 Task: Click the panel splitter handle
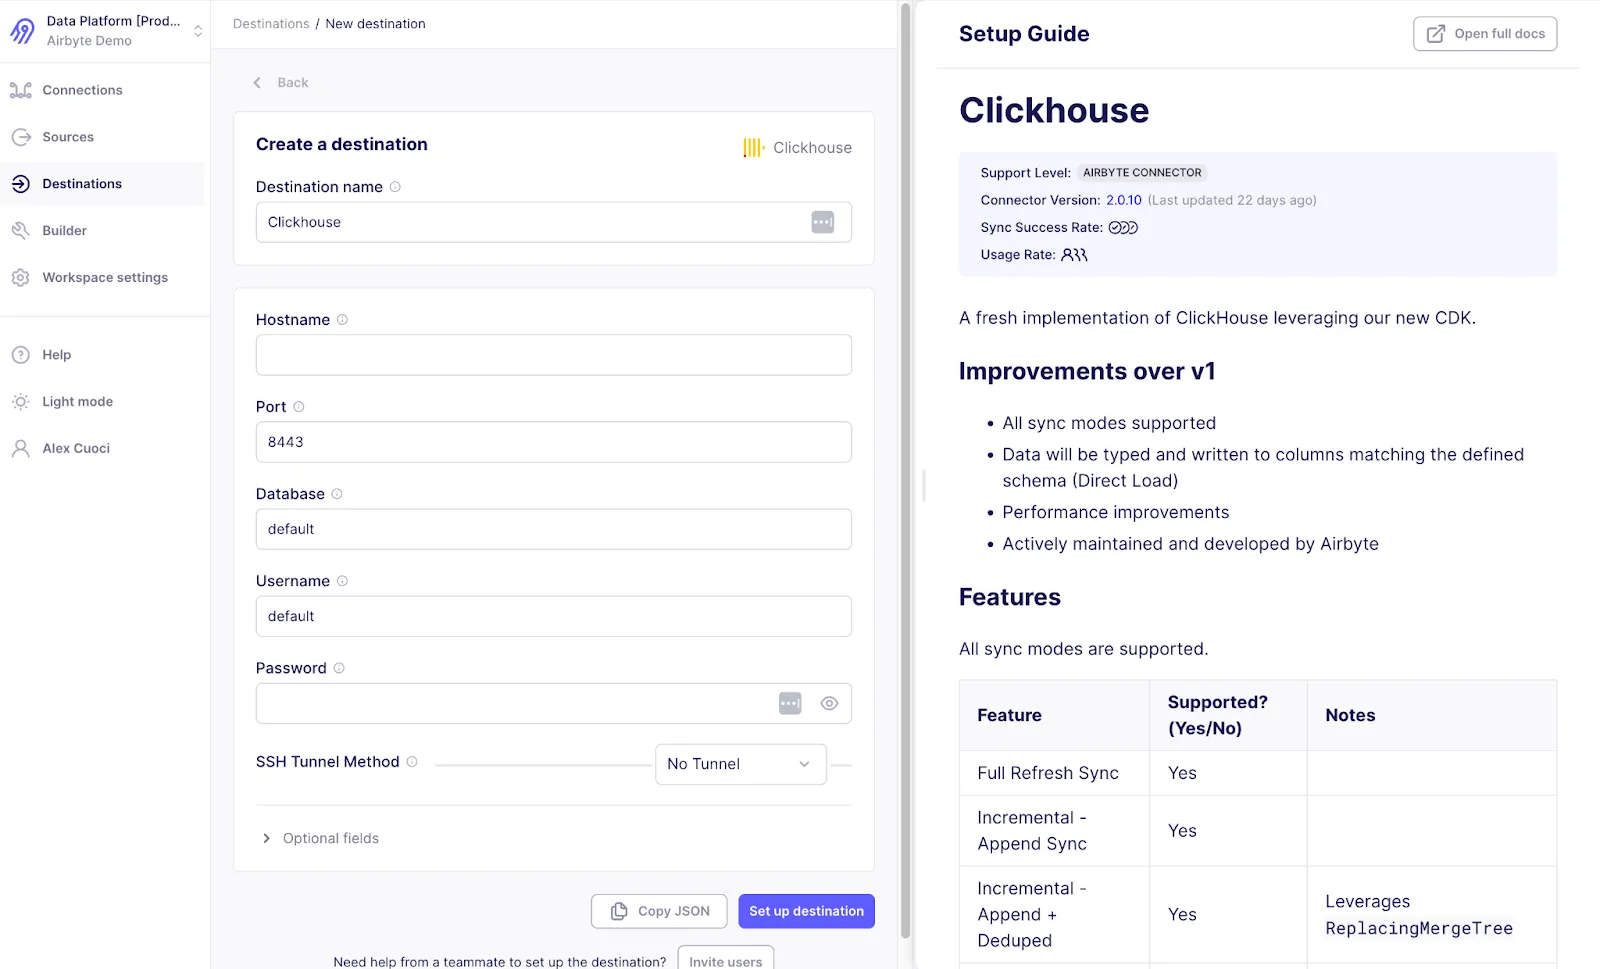tap(924, 485)
